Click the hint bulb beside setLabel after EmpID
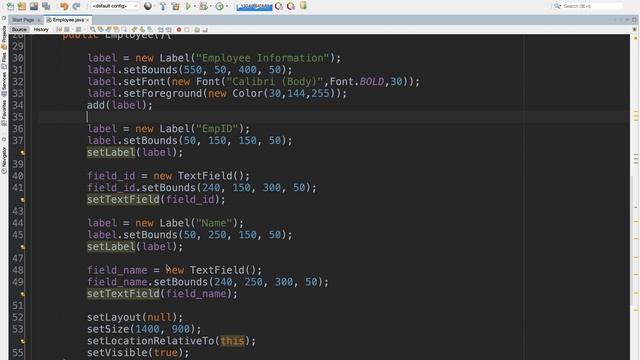This screenshot has width=640, height=360. click(x=22, y=153)
